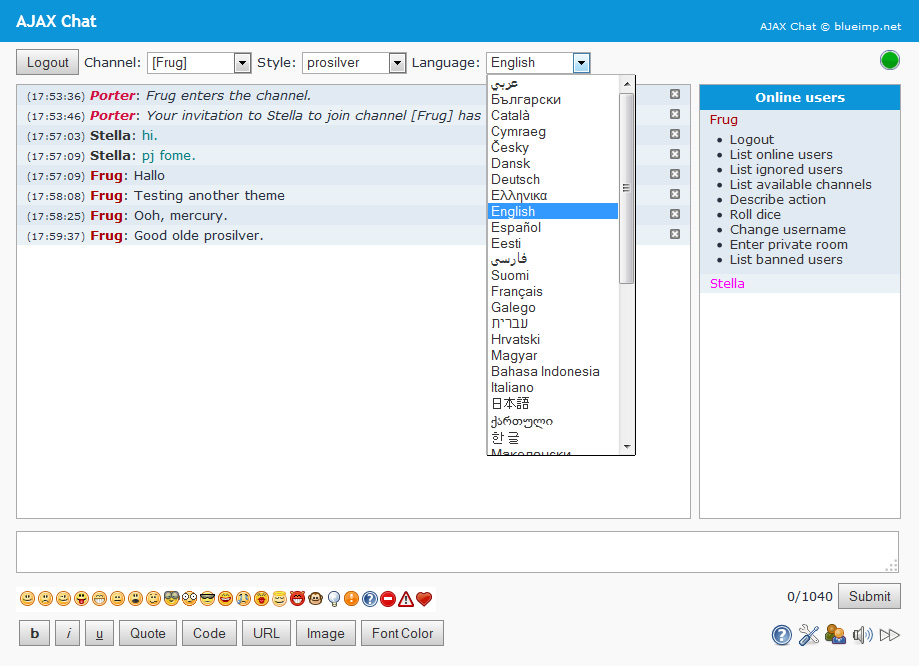Viewport: 919px width, 666px height.
Task: Insert the sunglasses smiley emoticon
Action: (x=205, y=598)
